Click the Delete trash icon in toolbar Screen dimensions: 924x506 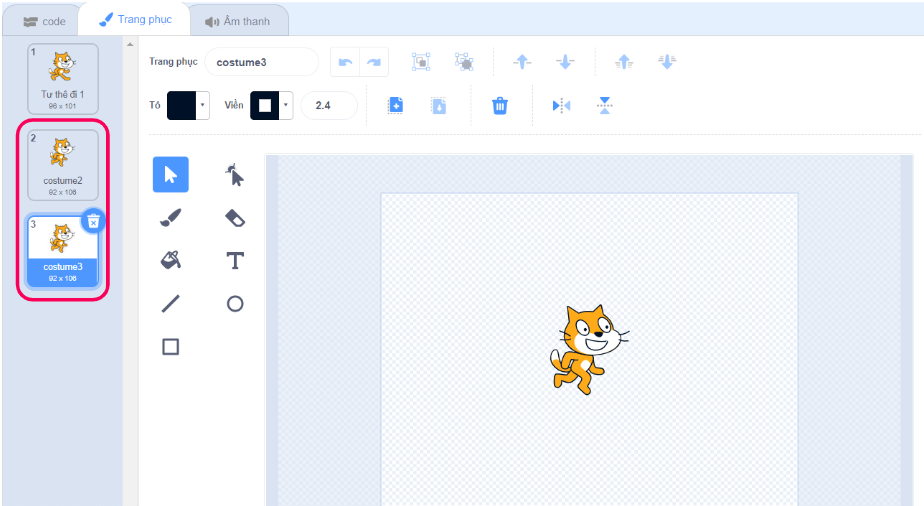(500, 106)
